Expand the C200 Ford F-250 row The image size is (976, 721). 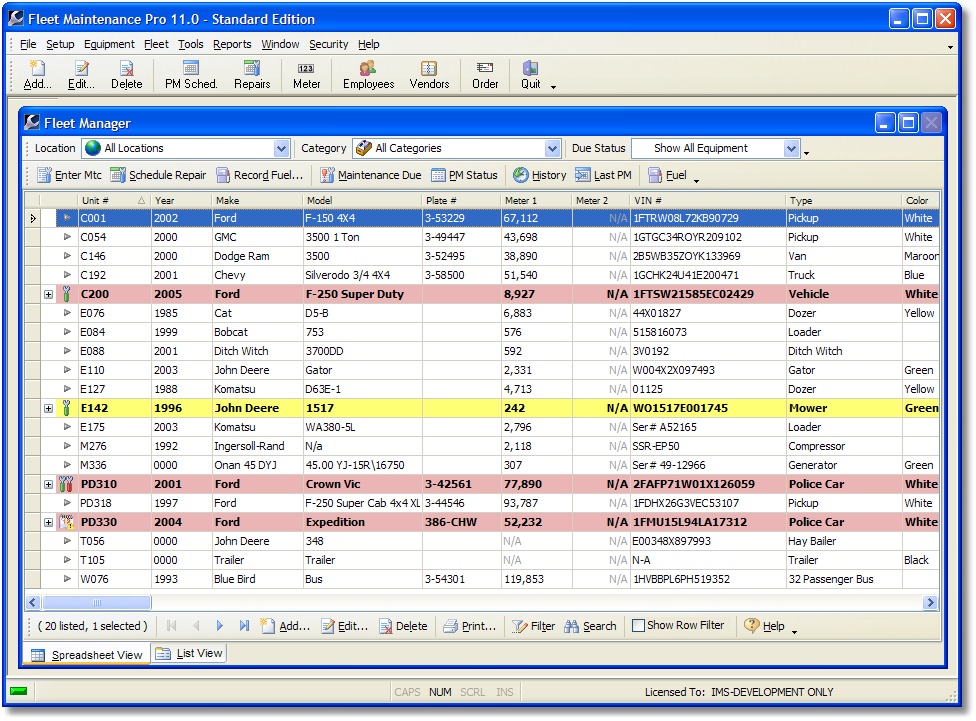coord(47,294)
